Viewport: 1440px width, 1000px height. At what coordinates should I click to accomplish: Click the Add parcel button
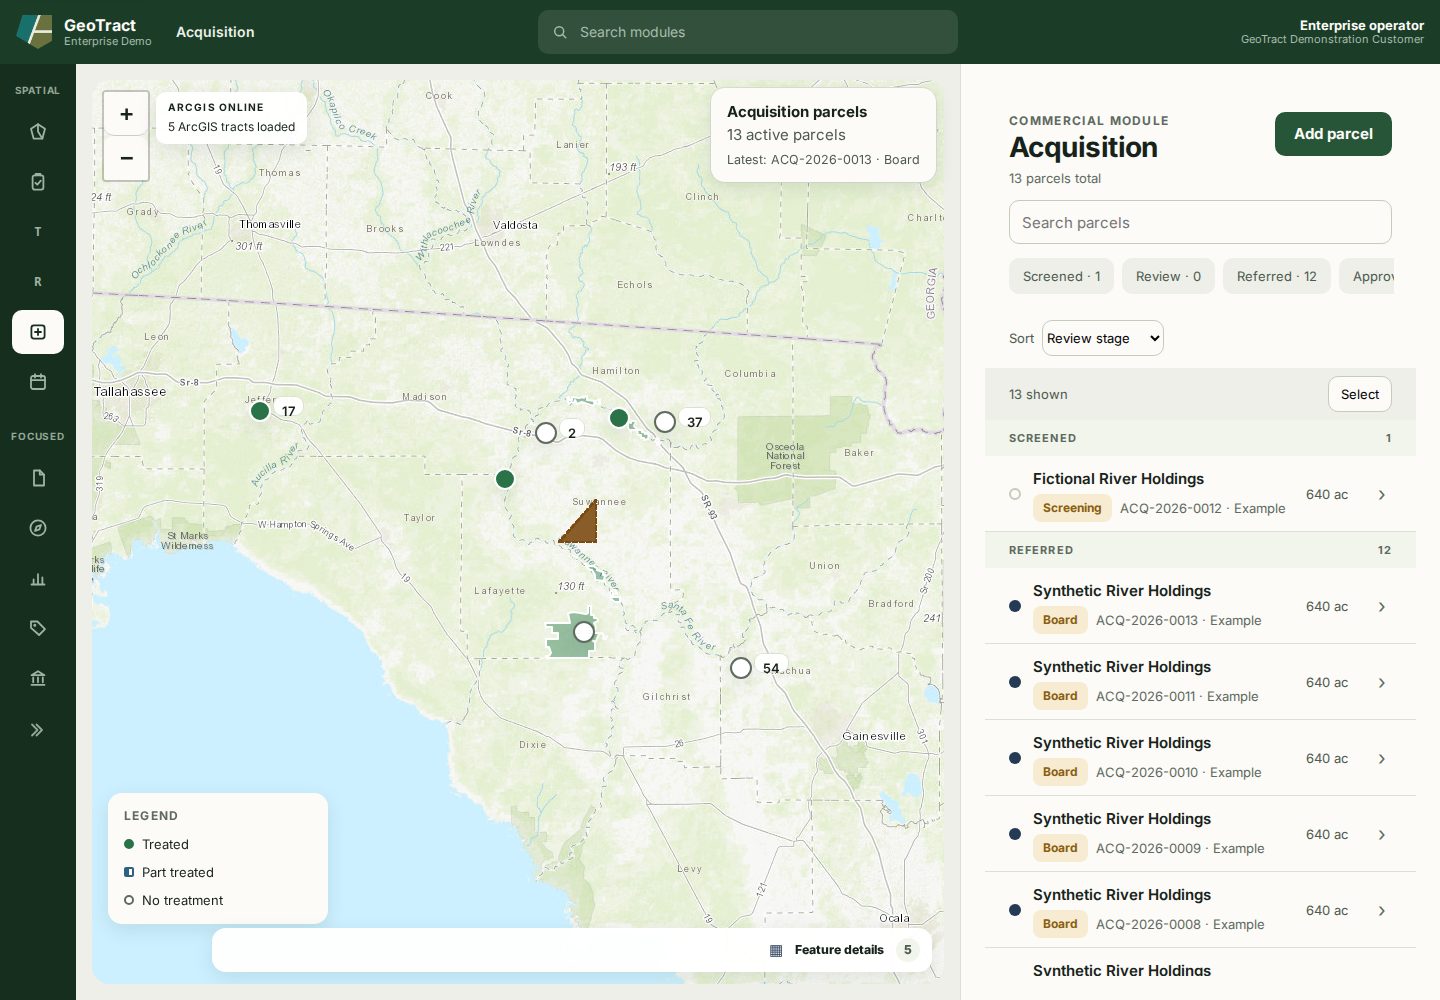(x=1333, y=134)
